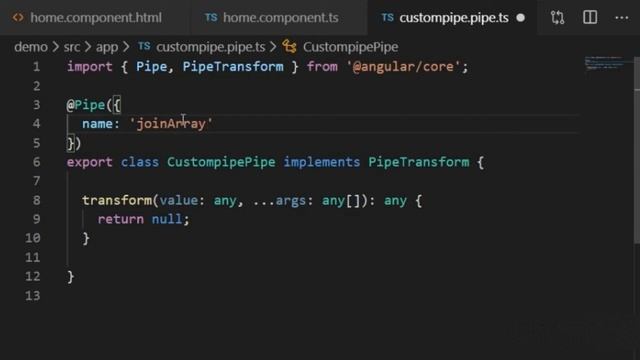Click the '@angular/core' import string
This screenshot has height=360, width=640.
pyautogui.click(x=403, y=67)
